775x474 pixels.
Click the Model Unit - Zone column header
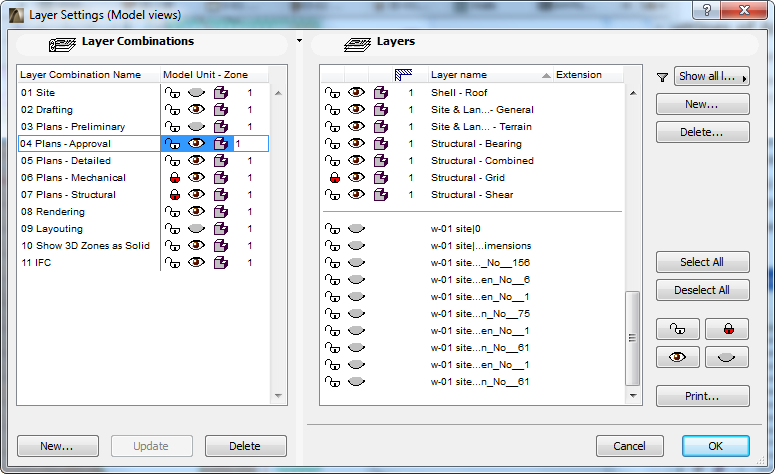point(215,75)
